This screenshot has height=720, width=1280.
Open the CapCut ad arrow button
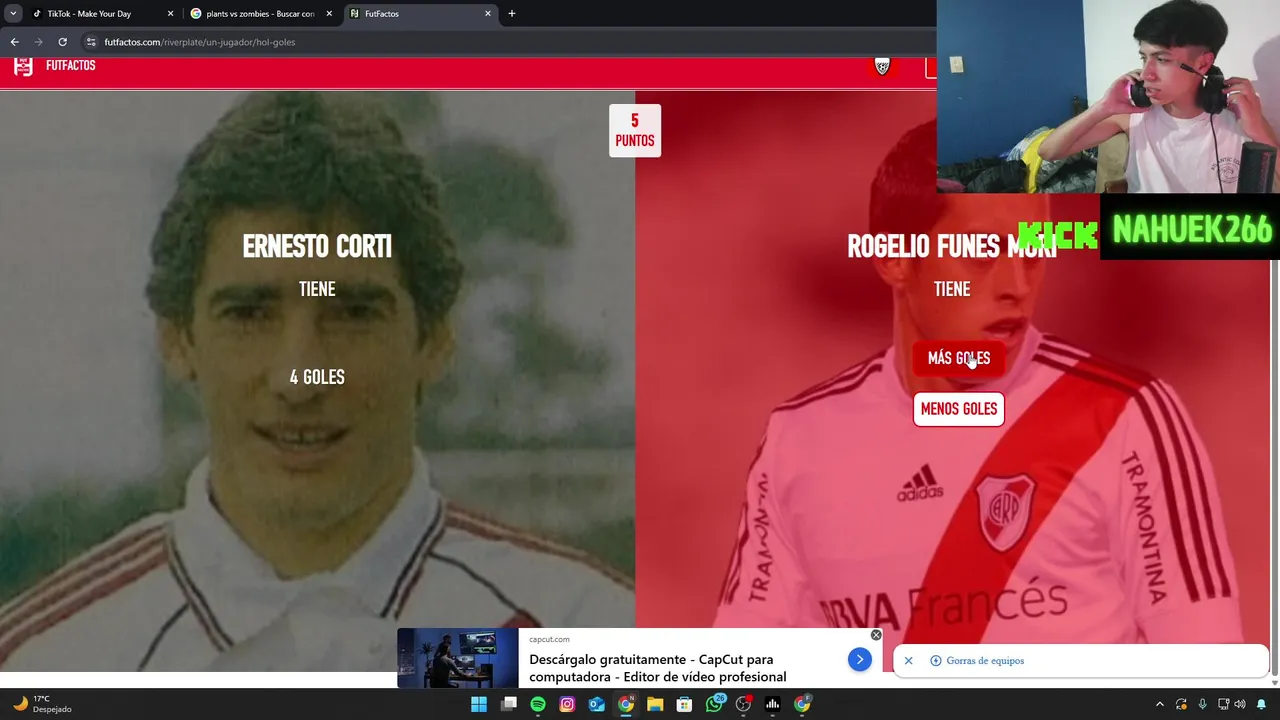(859, 659)
